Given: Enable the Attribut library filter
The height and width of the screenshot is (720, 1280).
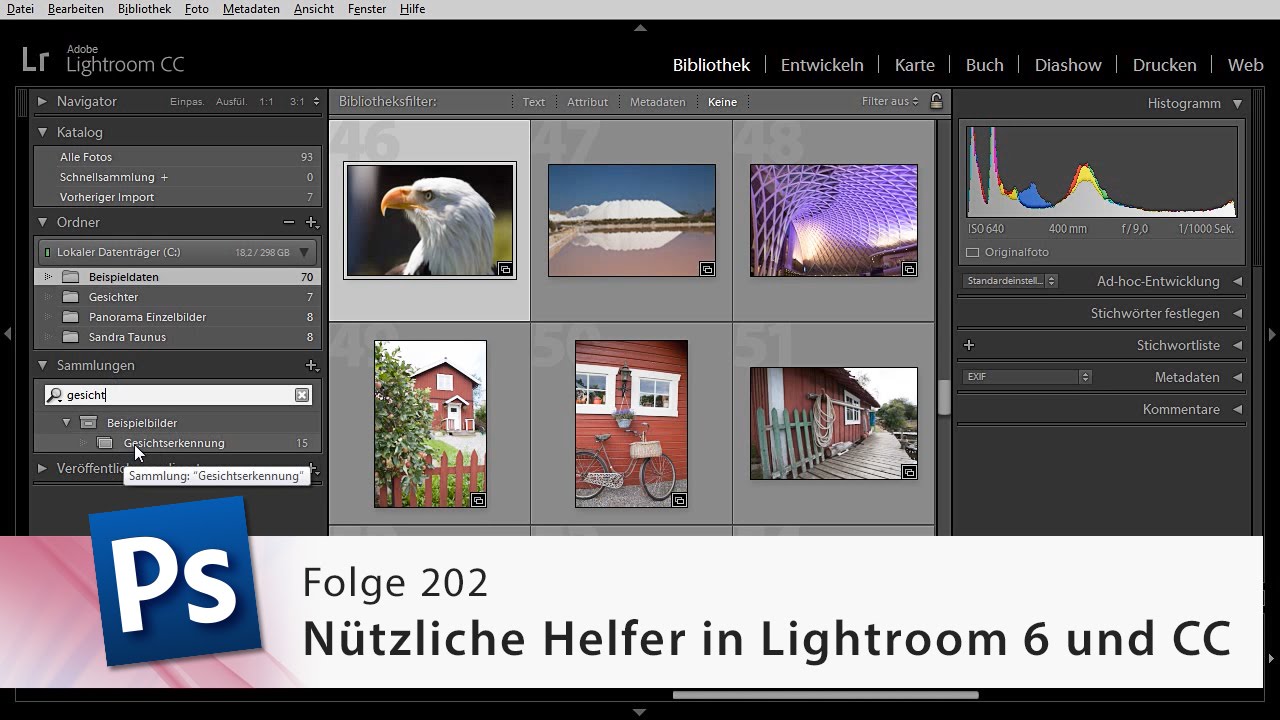Looking at the screenshot, I should coord(587,102).
